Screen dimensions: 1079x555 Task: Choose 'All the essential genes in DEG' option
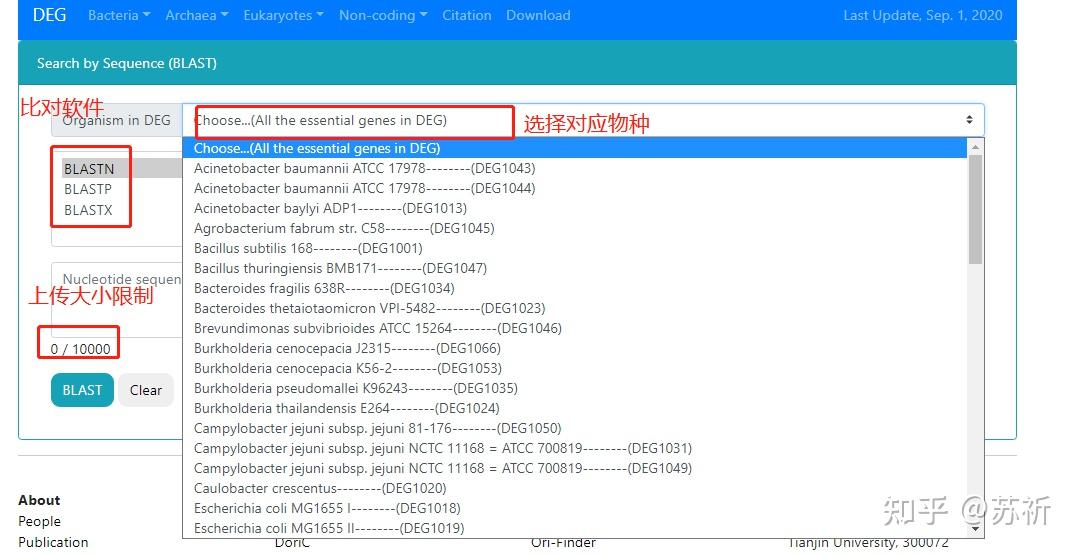[575, 148]
